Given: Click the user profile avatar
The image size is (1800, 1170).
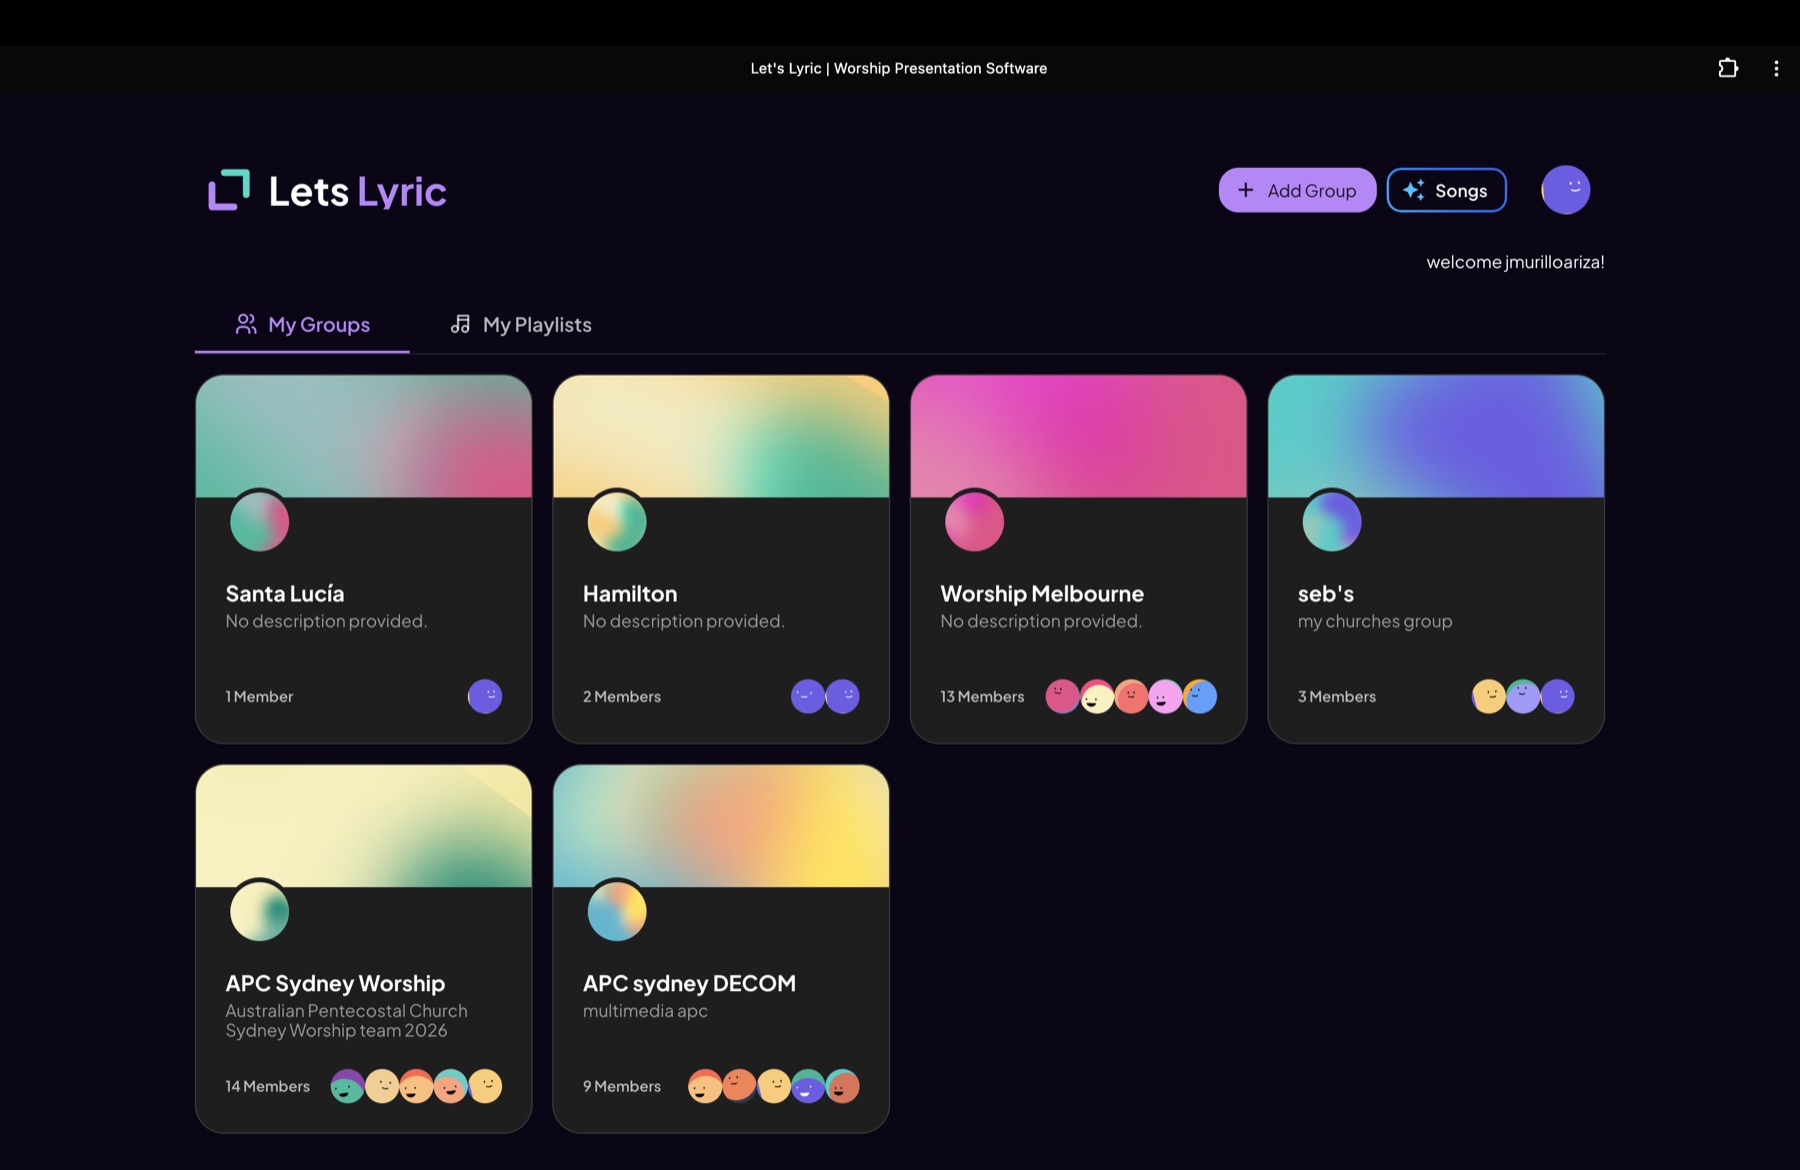Looking at the screenshot, I should click(1566, 190).
